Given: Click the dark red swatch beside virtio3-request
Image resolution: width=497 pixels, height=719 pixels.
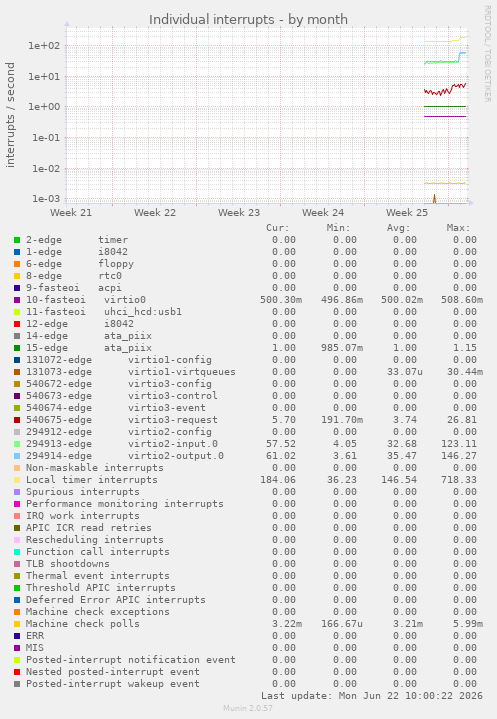Looking at the screenshot, I should click(17, 420).
